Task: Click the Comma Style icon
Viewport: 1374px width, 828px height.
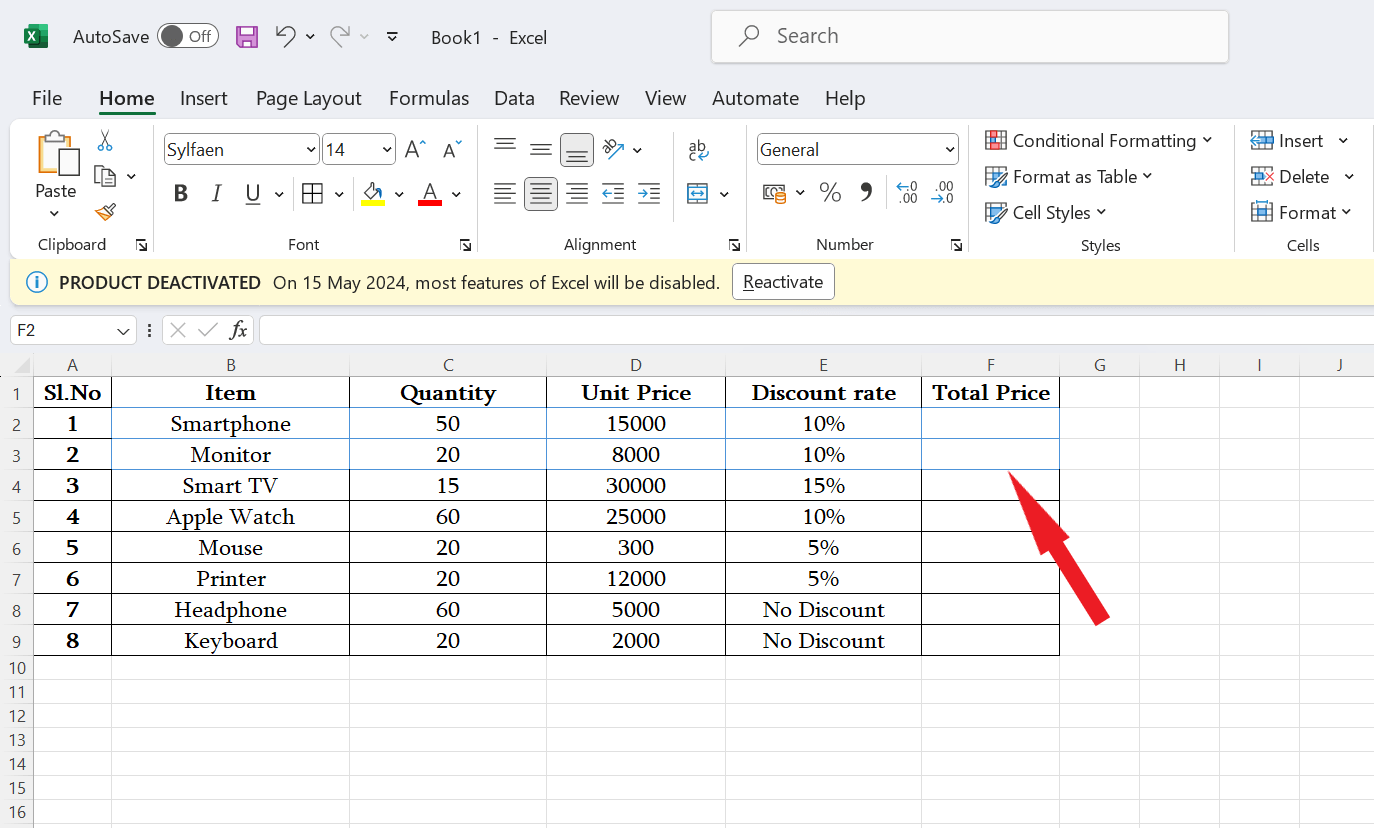Action: pyautogui.click(x=867, y=193)
